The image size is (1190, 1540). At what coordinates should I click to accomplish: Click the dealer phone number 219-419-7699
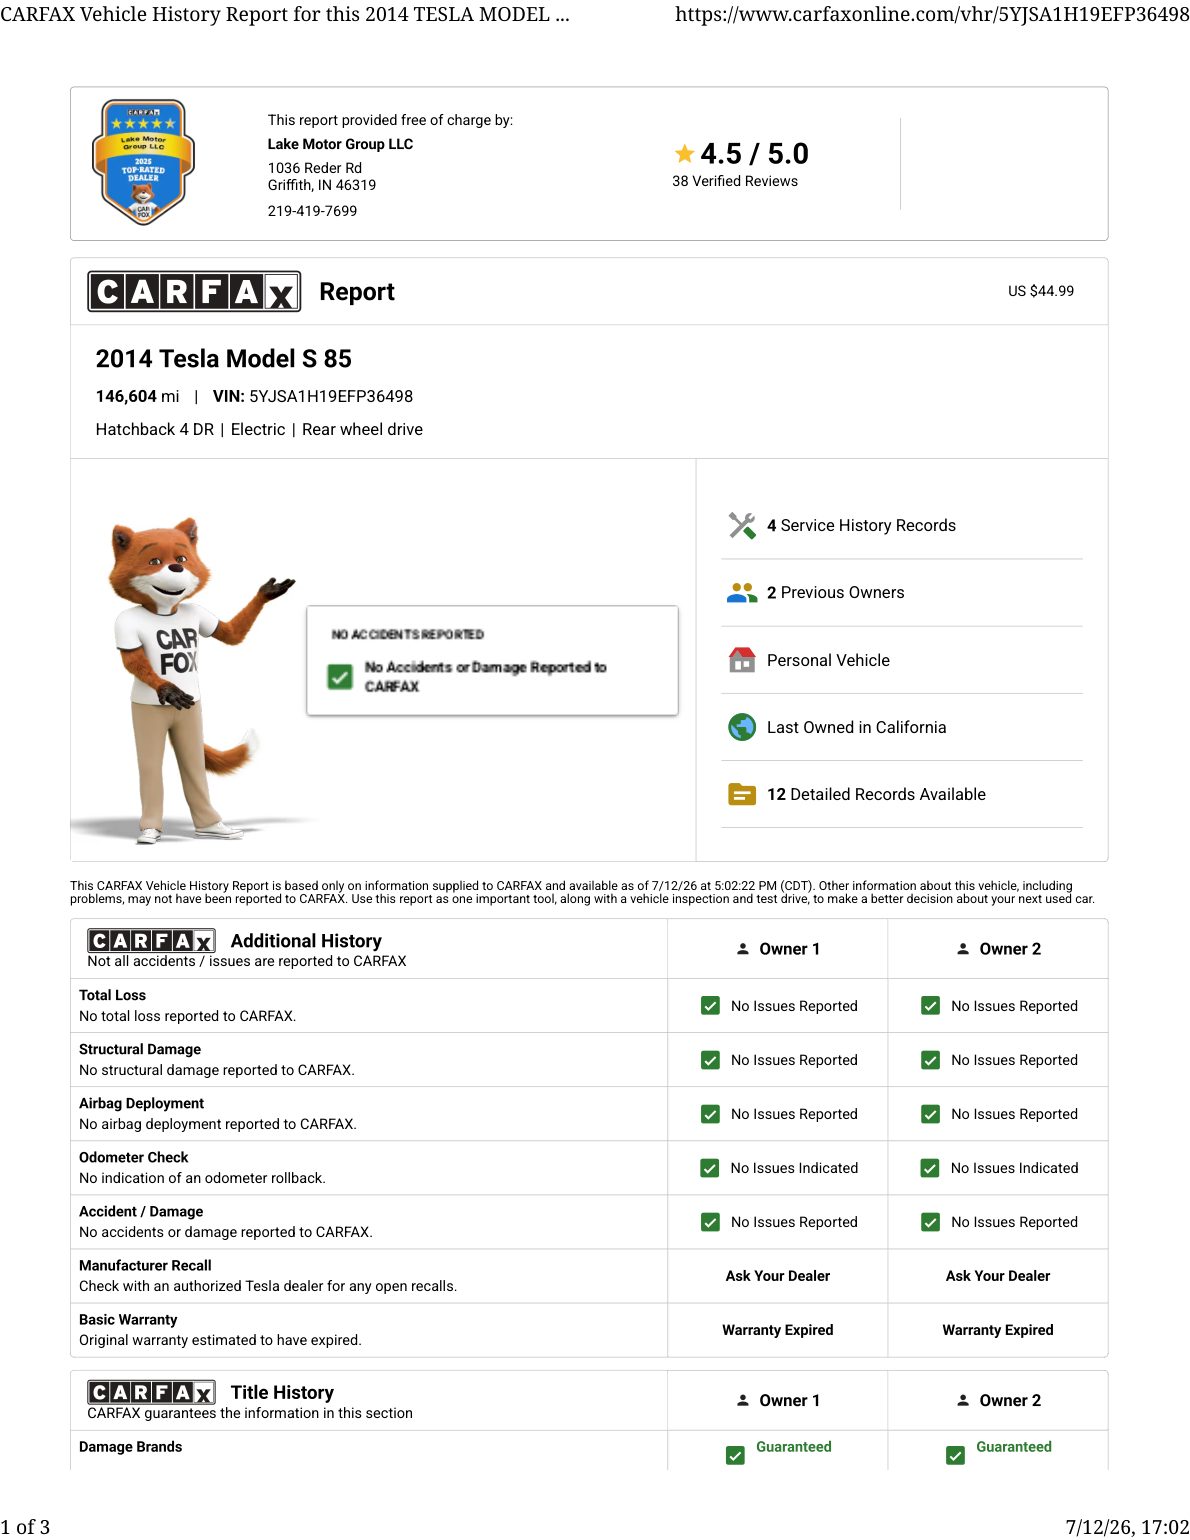[x=312, y=211]
